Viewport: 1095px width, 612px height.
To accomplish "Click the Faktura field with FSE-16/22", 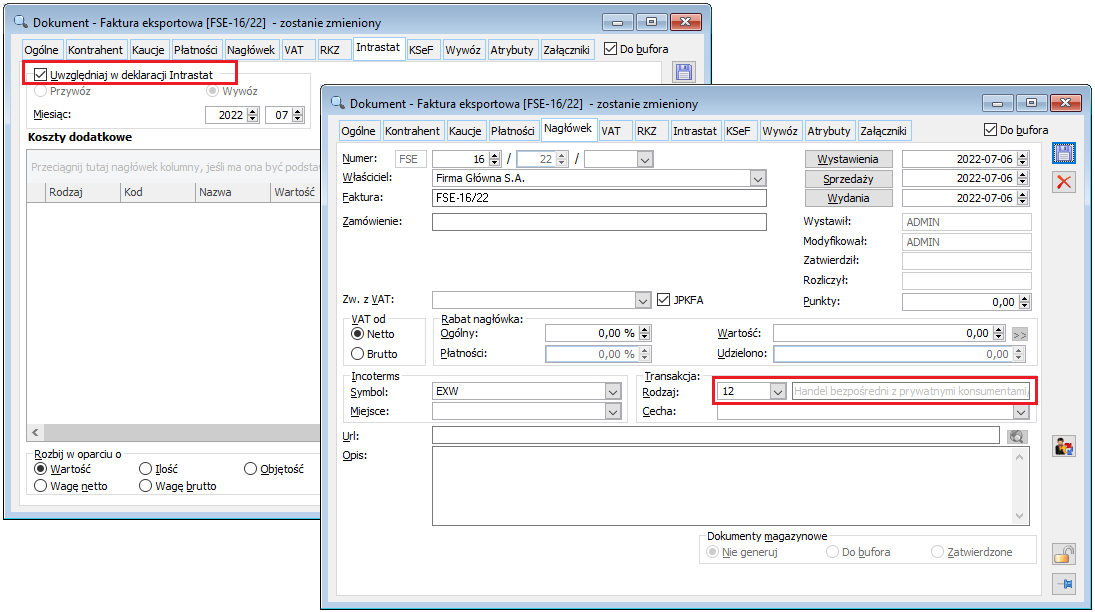I will pyautogui.click(x=599, y=198).
